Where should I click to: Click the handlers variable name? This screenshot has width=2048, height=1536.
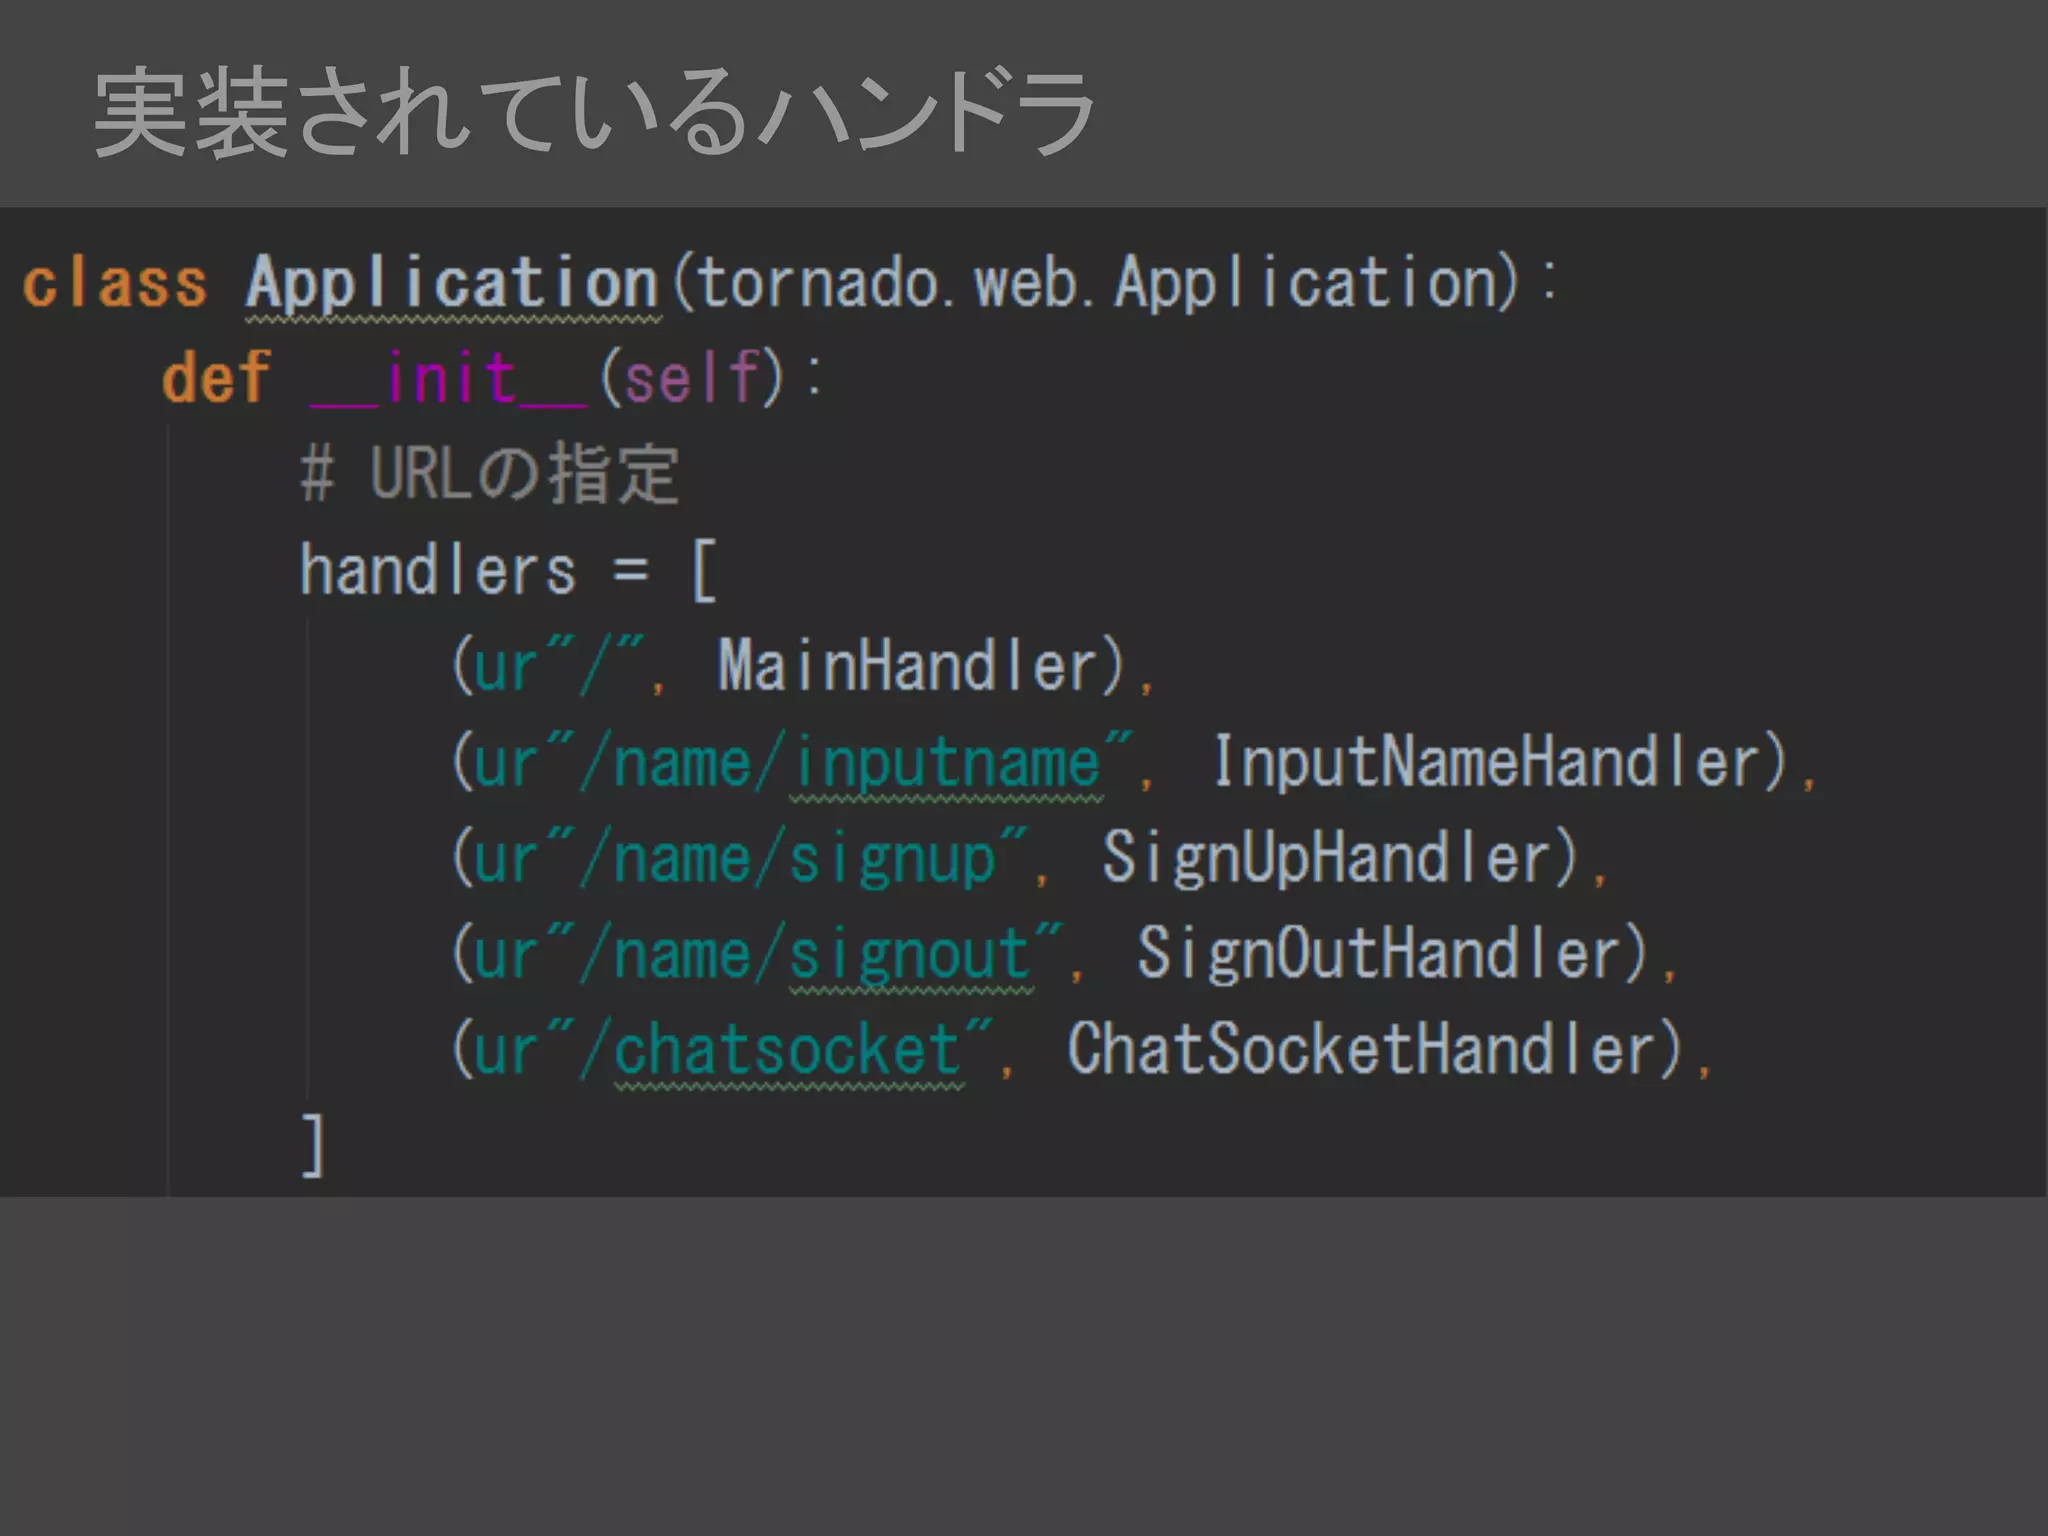tap(438, 570)
